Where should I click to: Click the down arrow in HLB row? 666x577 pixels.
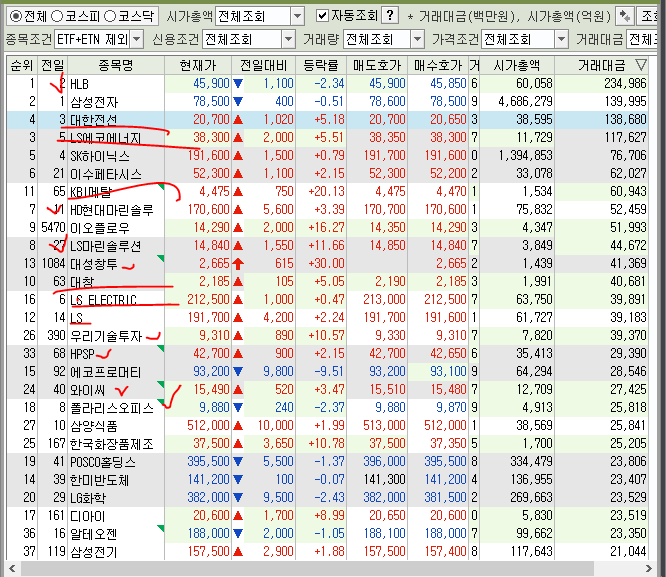(238, 84)
